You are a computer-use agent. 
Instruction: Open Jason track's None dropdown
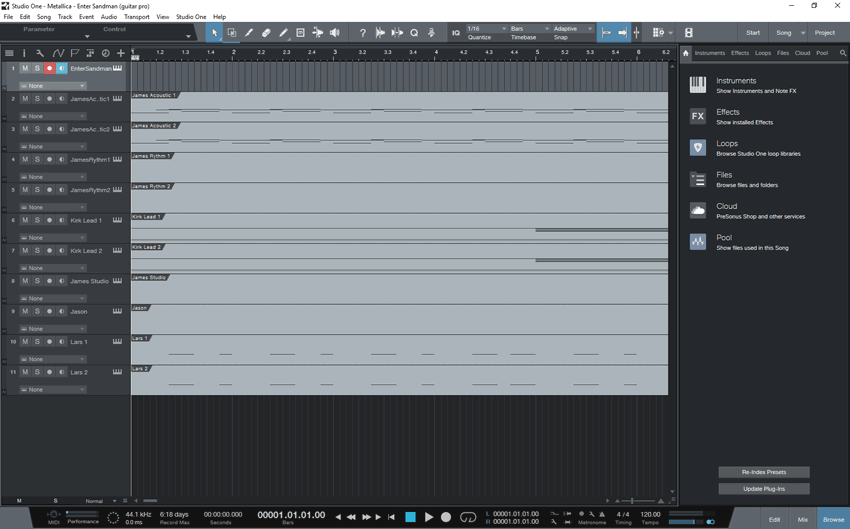tap(53, 328)
